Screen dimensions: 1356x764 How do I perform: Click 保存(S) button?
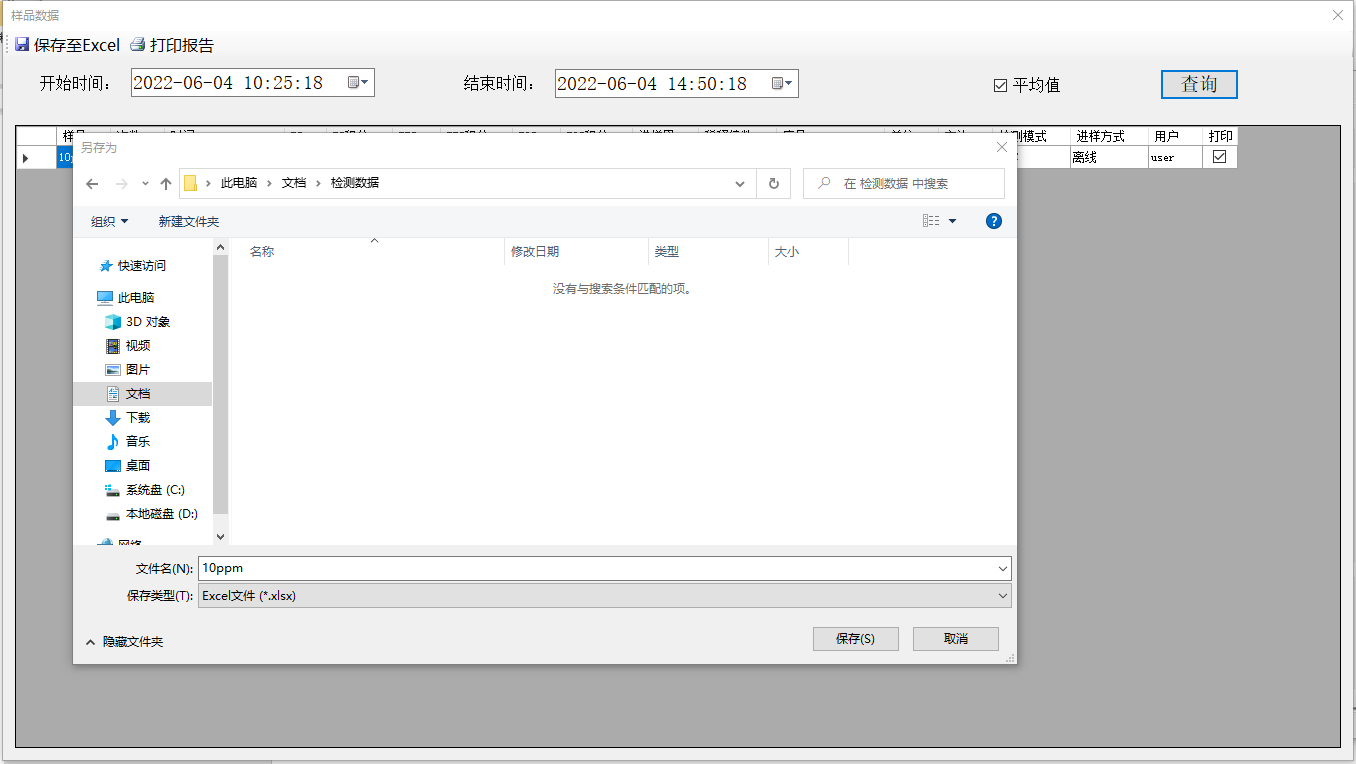click(x=855, y=639)
